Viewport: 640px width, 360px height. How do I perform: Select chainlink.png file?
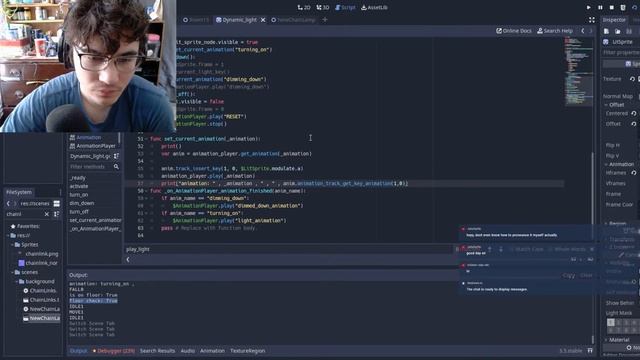(42, 254)
